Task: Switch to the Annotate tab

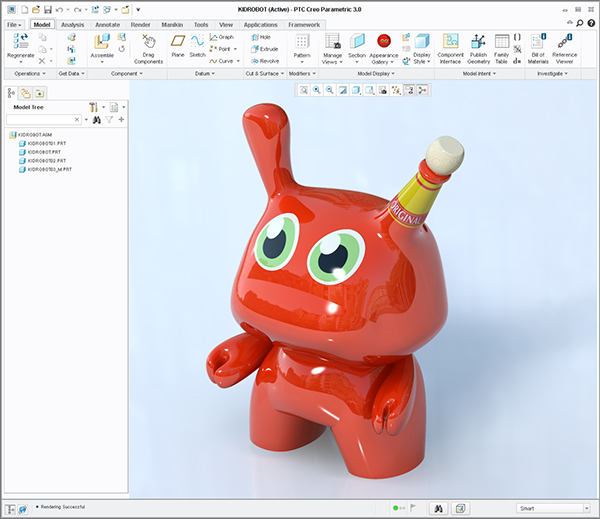Action: tap(108, 25)
